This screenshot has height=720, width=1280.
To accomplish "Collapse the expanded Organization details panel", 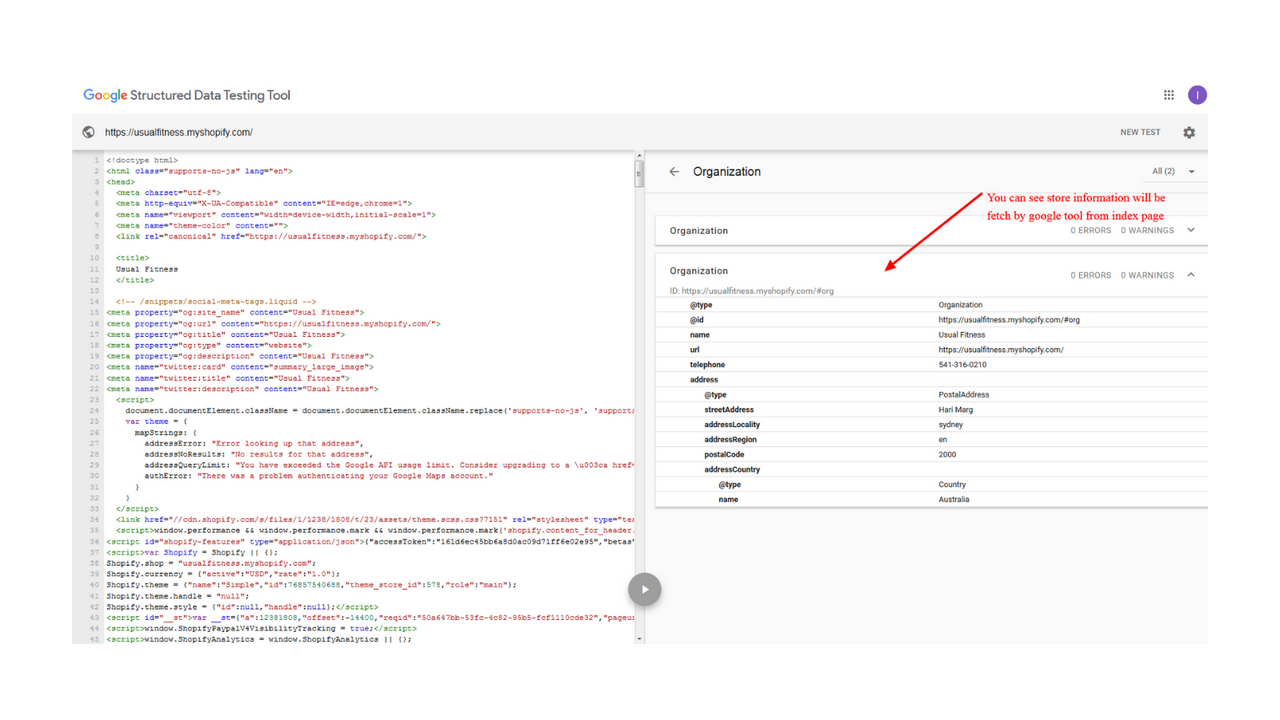I will coord(1190,274).
